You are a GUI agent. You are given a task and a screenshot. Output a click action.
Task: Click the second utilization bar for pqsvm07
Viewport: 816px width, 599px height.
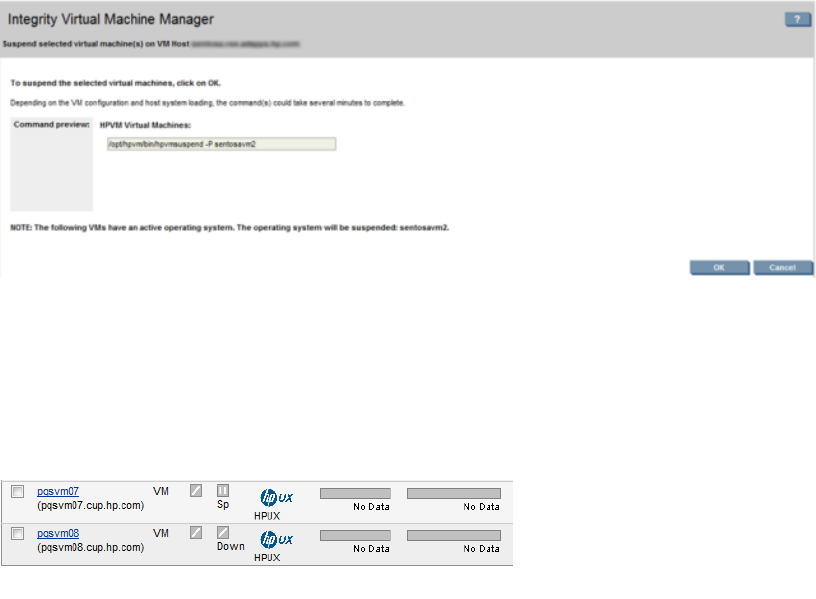453,493
